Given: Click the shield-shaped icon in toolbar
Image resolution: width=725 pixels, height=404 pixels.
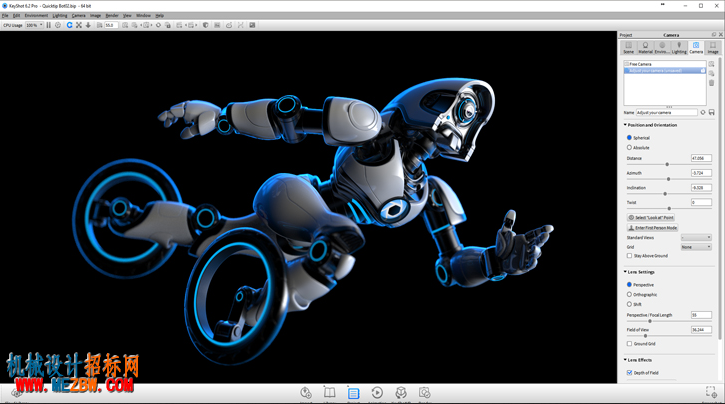Looking at the screenshot, I should 206,25.
